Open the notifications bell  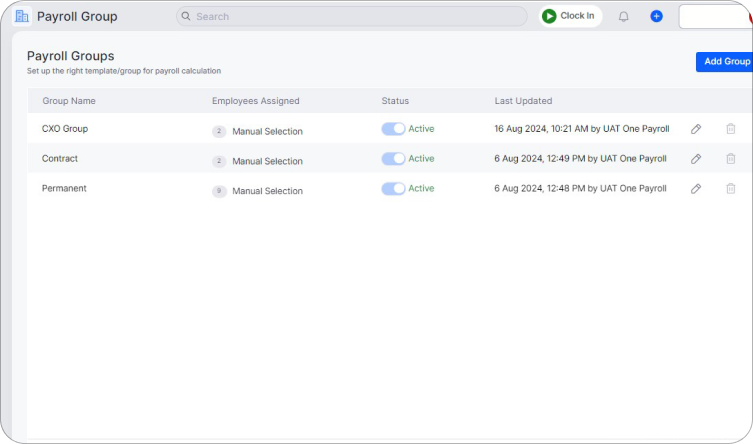coord(623,17)
